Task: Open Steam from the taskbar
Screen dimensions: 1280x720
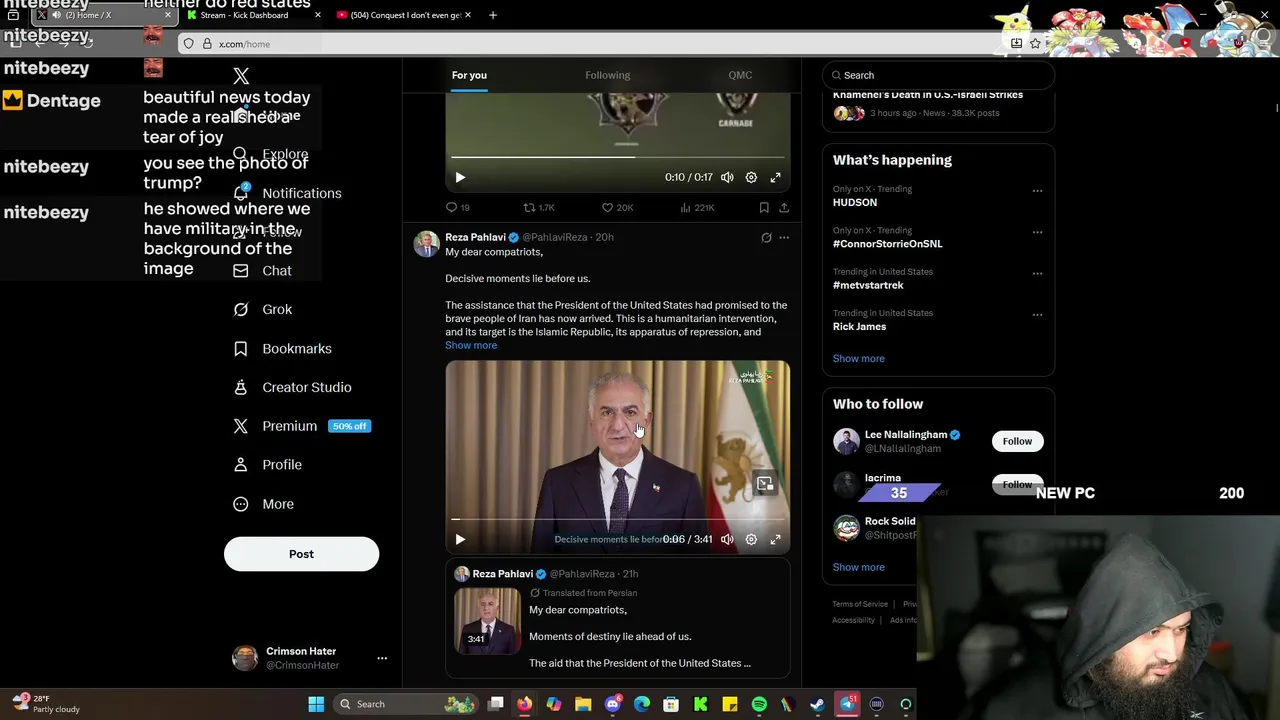Action: [x=817, y=704]
